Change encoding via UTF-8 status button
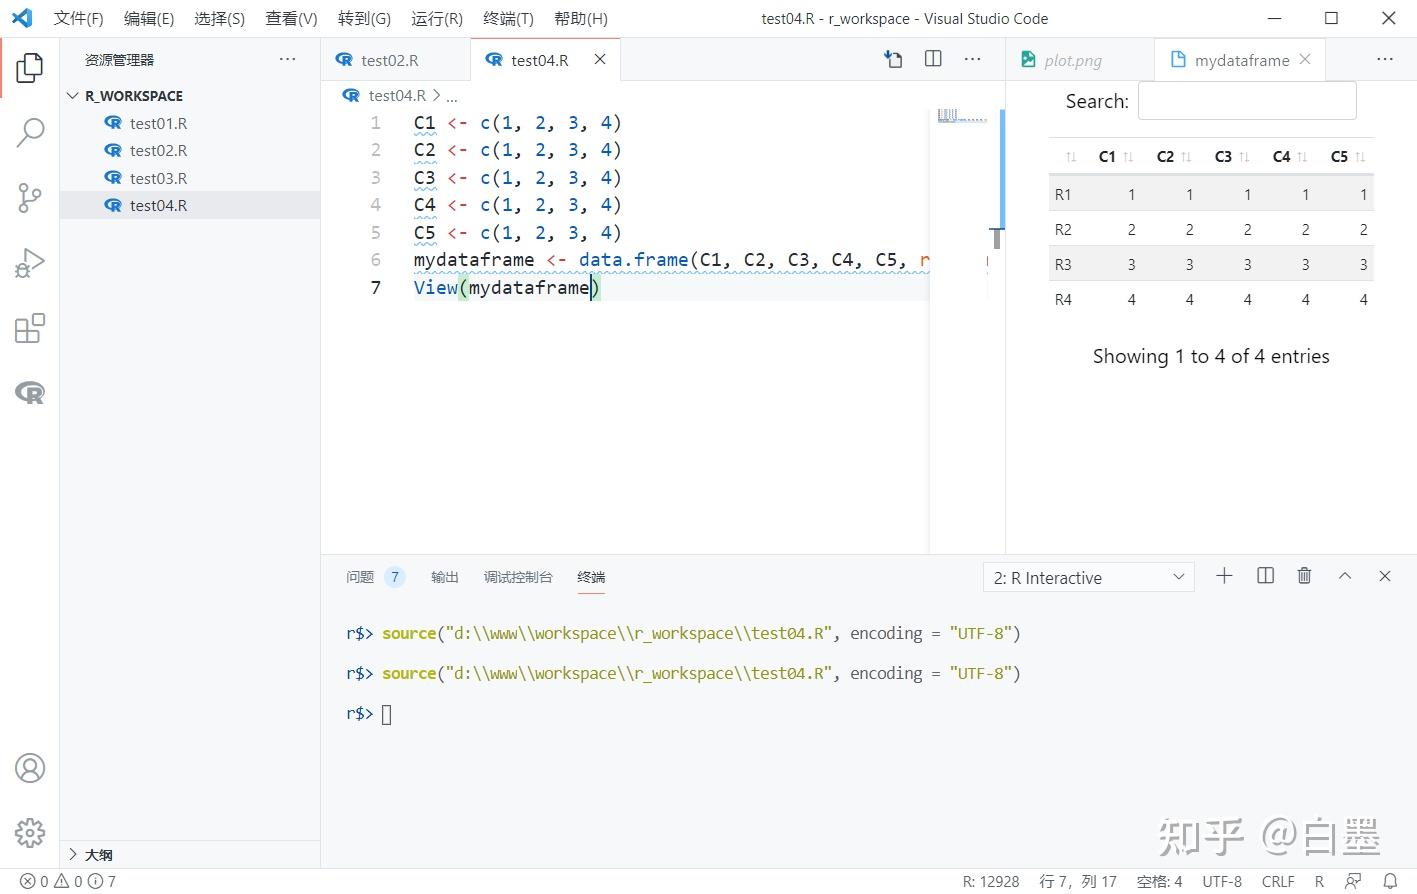This screenshot has width=1417, height=894. point(1221,881)
